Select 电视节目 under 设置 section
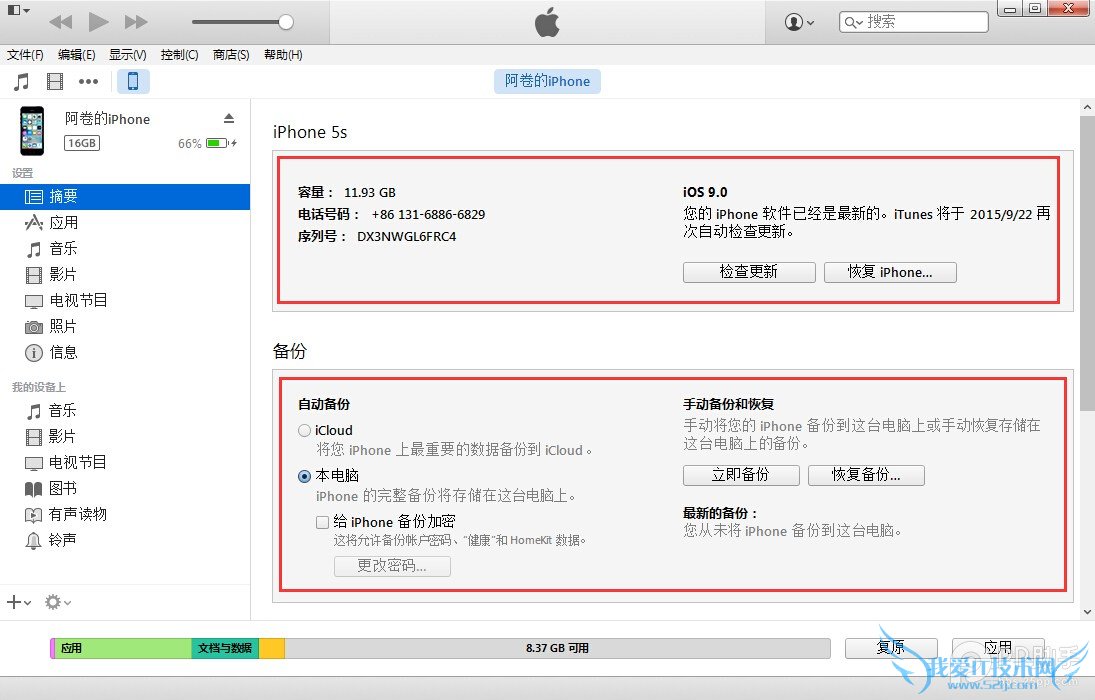 point(125,300)
